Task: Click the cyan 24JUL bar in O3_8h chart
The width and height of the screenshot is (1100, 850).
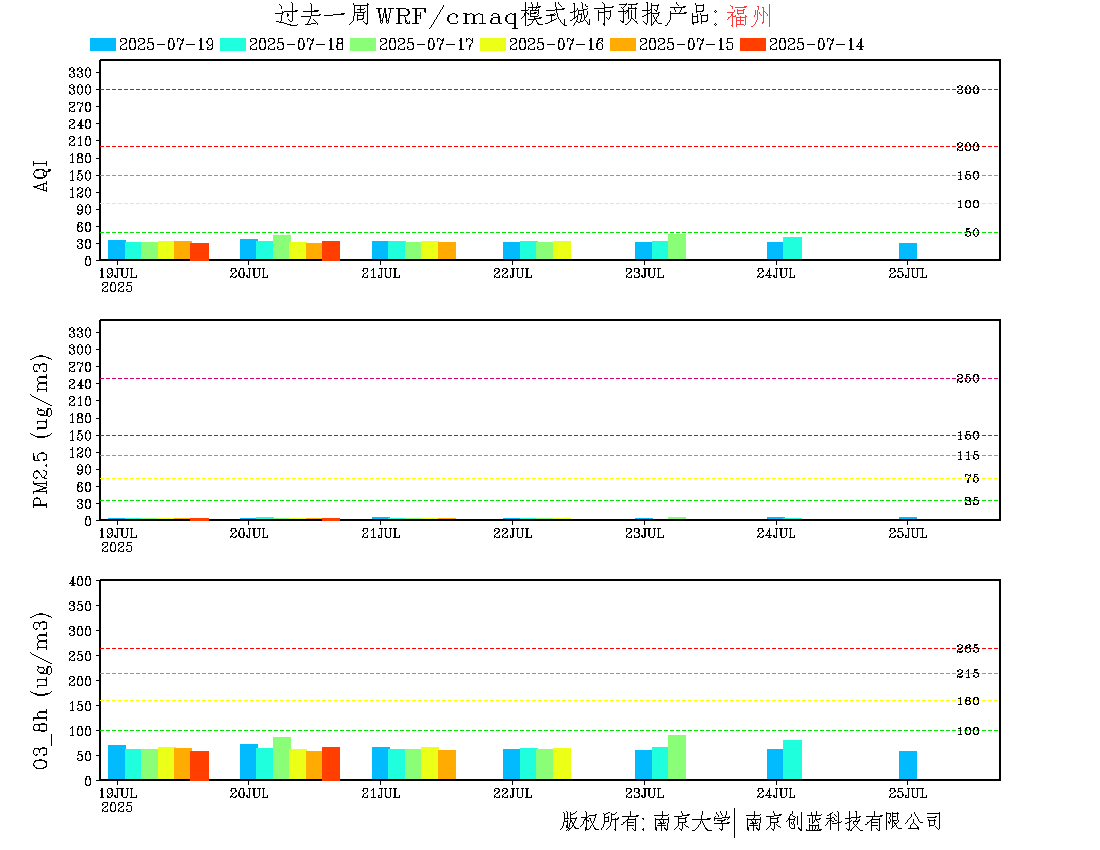Action: click(793, 760)
